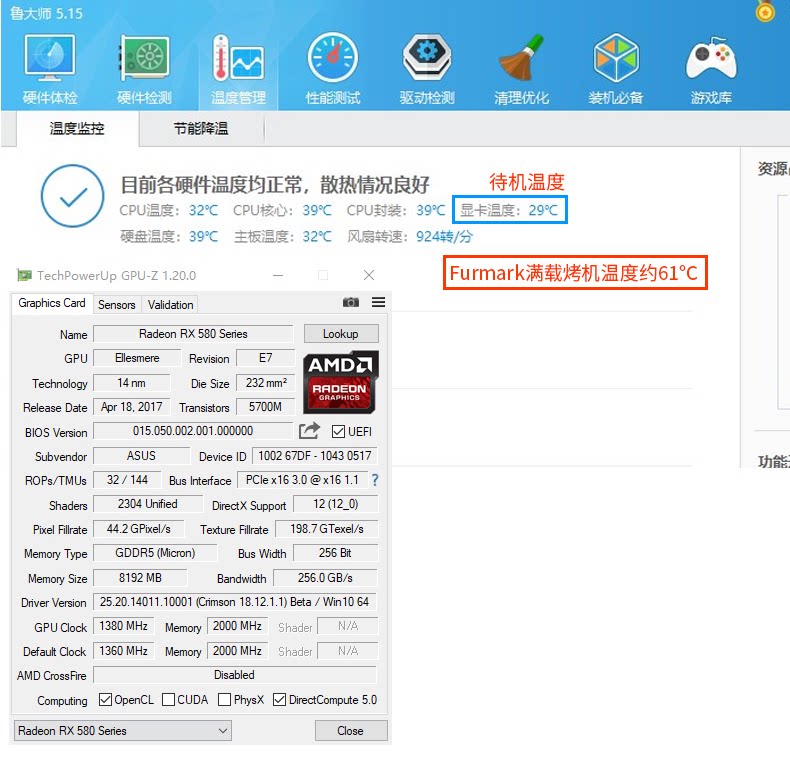Image resolution: width=790 pixels, height=762 pixels.
Task: Switch to 节能降温 tab
Action: click(201, 129)
